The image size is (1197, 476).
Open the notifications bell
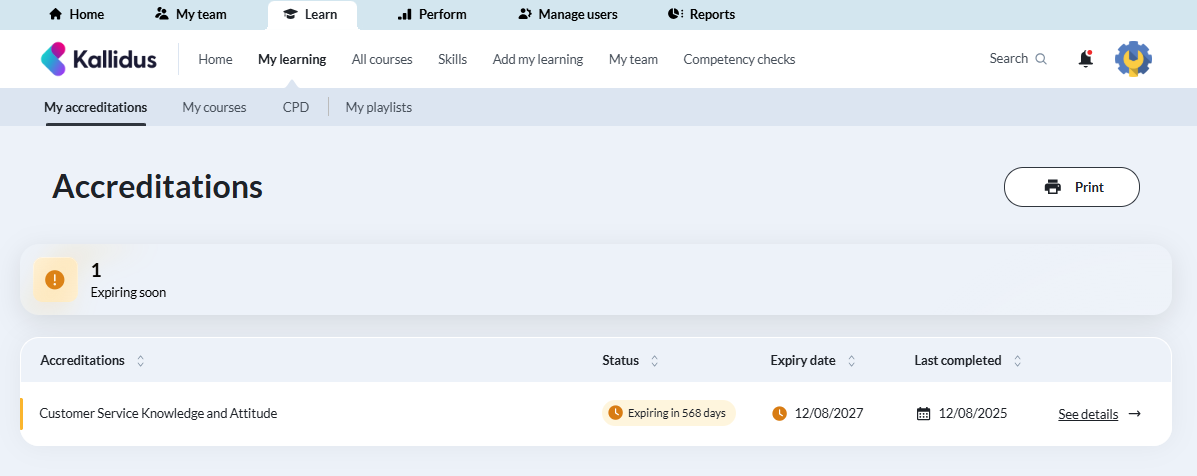1085,59
